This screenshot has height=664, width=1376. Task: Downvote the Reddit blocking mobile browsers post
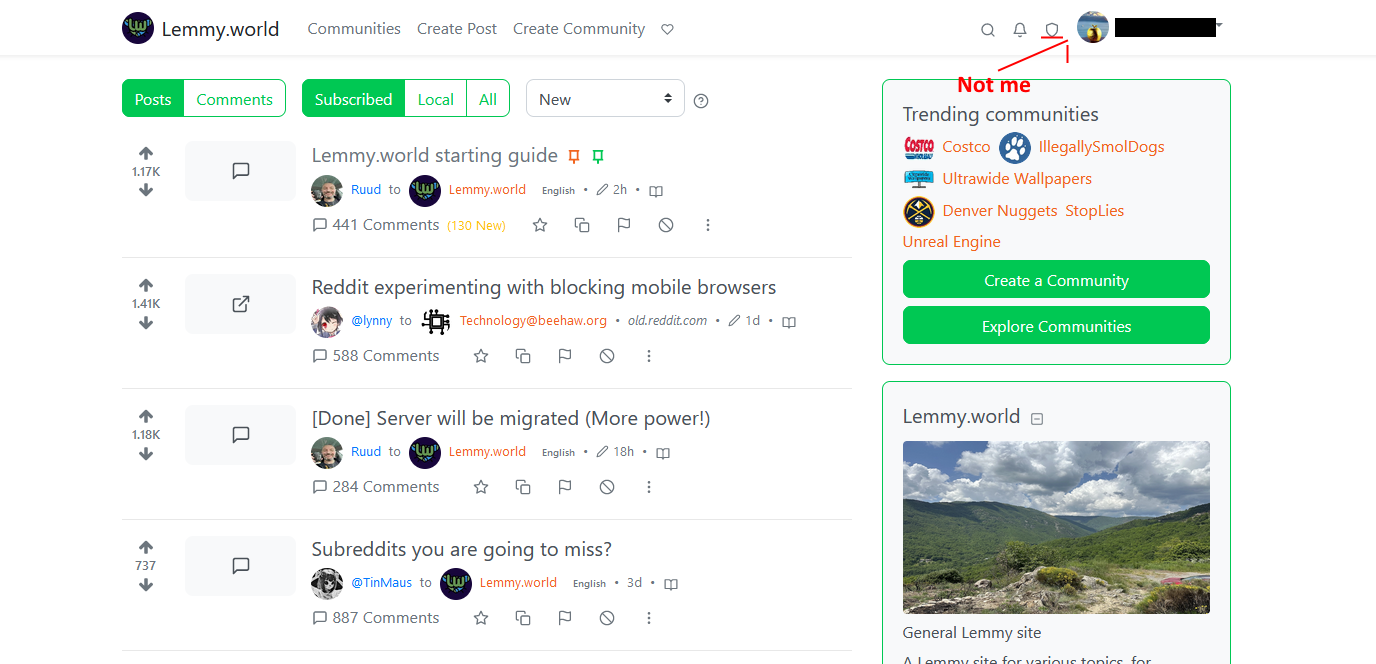146,323
